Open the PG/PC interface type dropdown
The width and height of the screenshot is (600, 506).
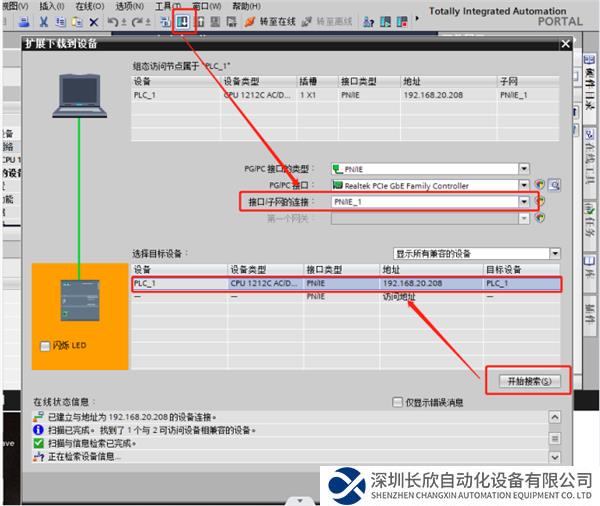[x=524, y=169]
